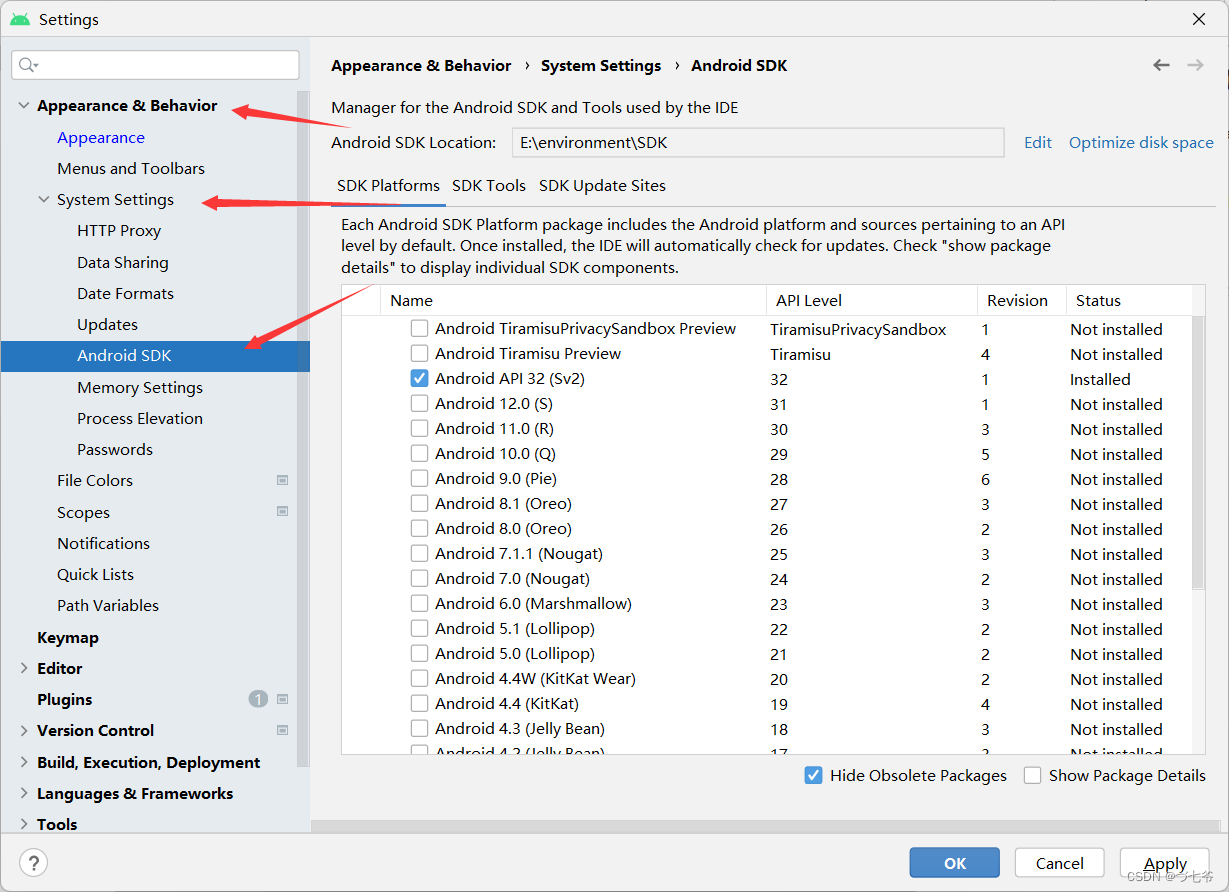Collapse the Appearance & Behavior section
1229x892 pixels.
pyautogui.click(x=24, y=105)
